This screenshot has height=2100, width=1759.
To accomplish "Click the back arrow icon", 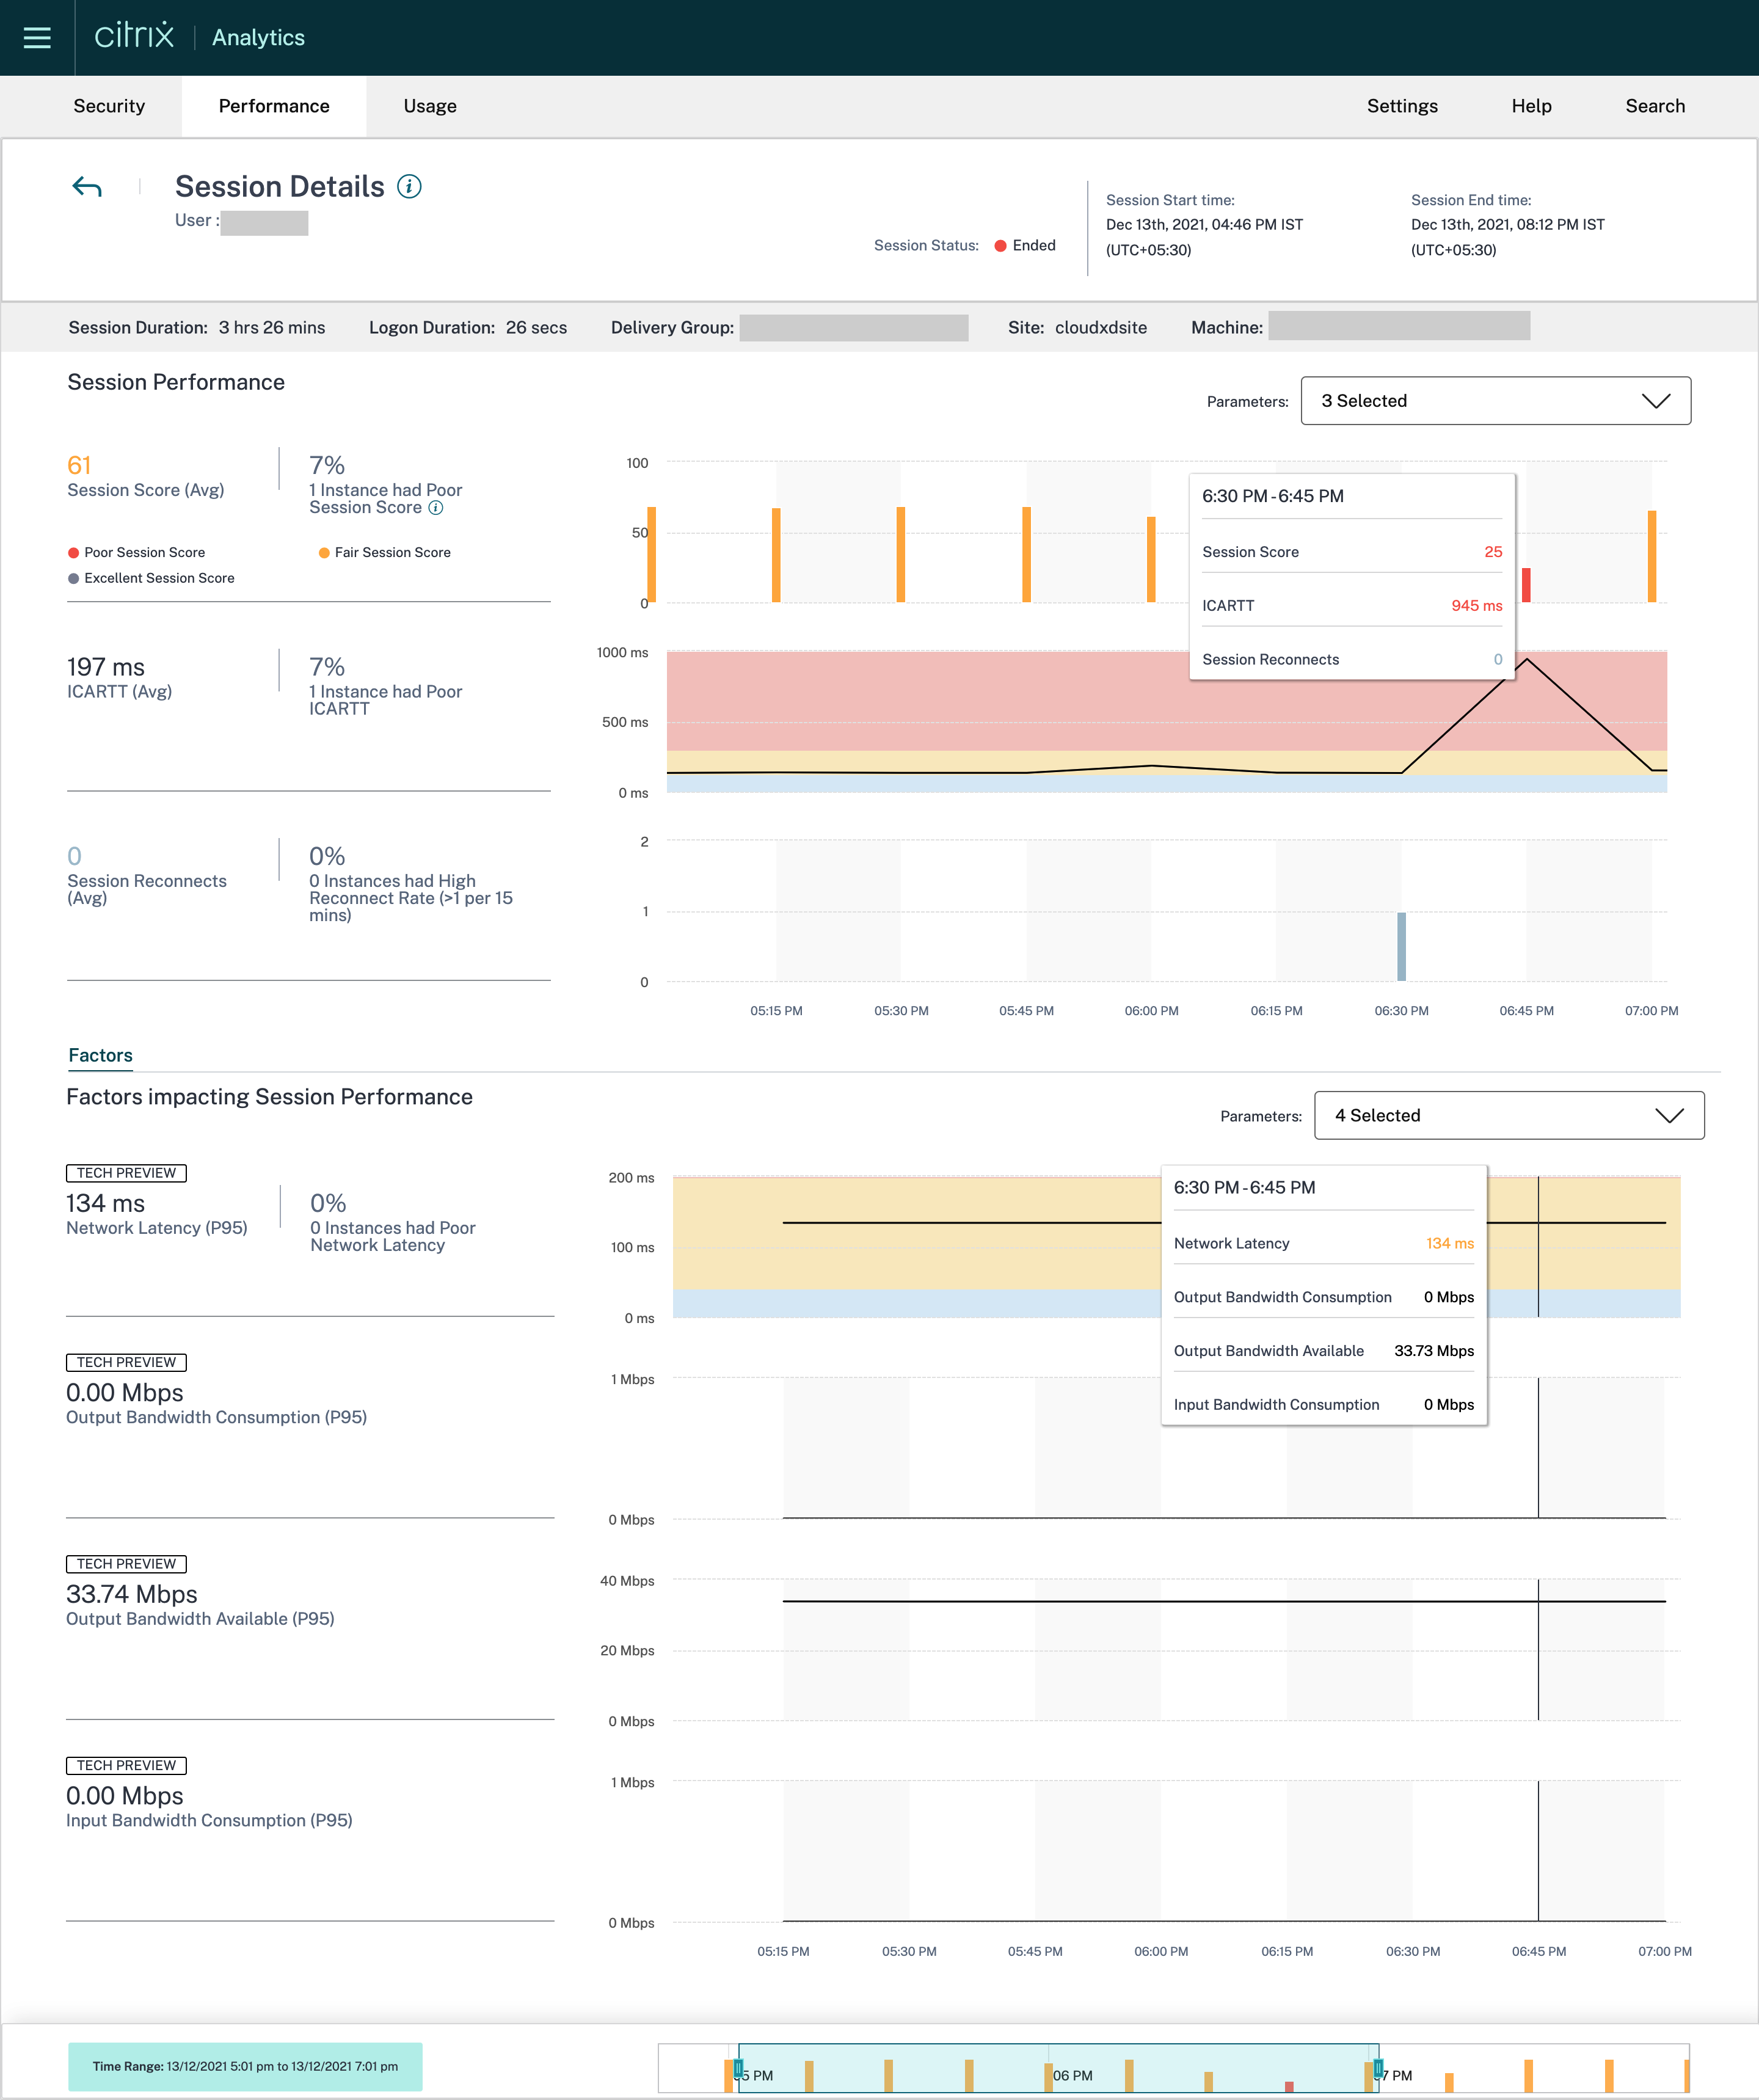I will [87, 187].
